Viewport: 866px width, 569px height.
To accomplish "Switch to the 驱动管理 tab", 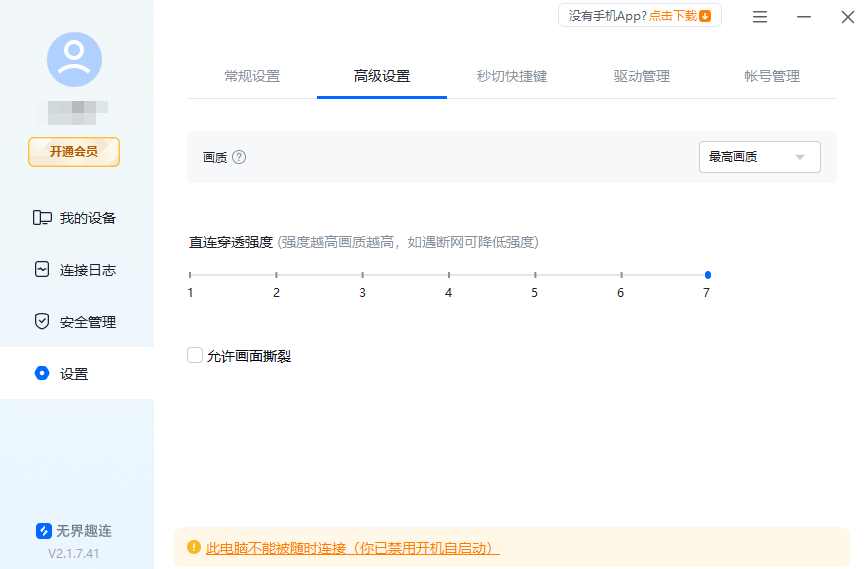I will (x=642, y=76).
